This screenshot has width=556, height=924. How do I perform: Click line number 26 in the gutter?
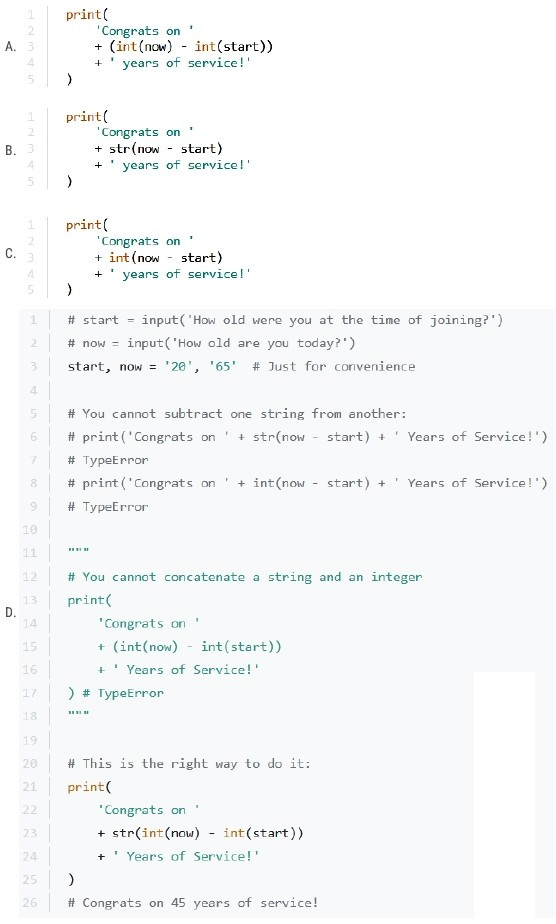point(29,902)
